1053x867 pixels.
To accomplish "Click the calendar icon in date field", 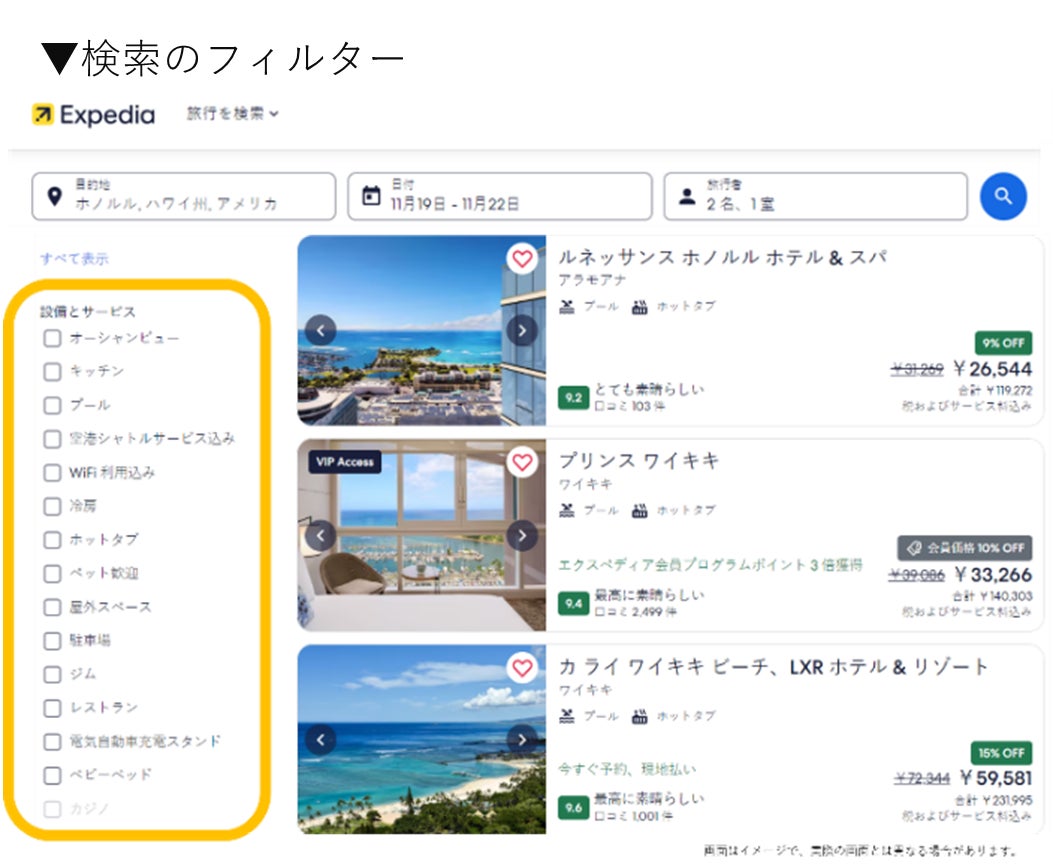I will click(371, 195).
